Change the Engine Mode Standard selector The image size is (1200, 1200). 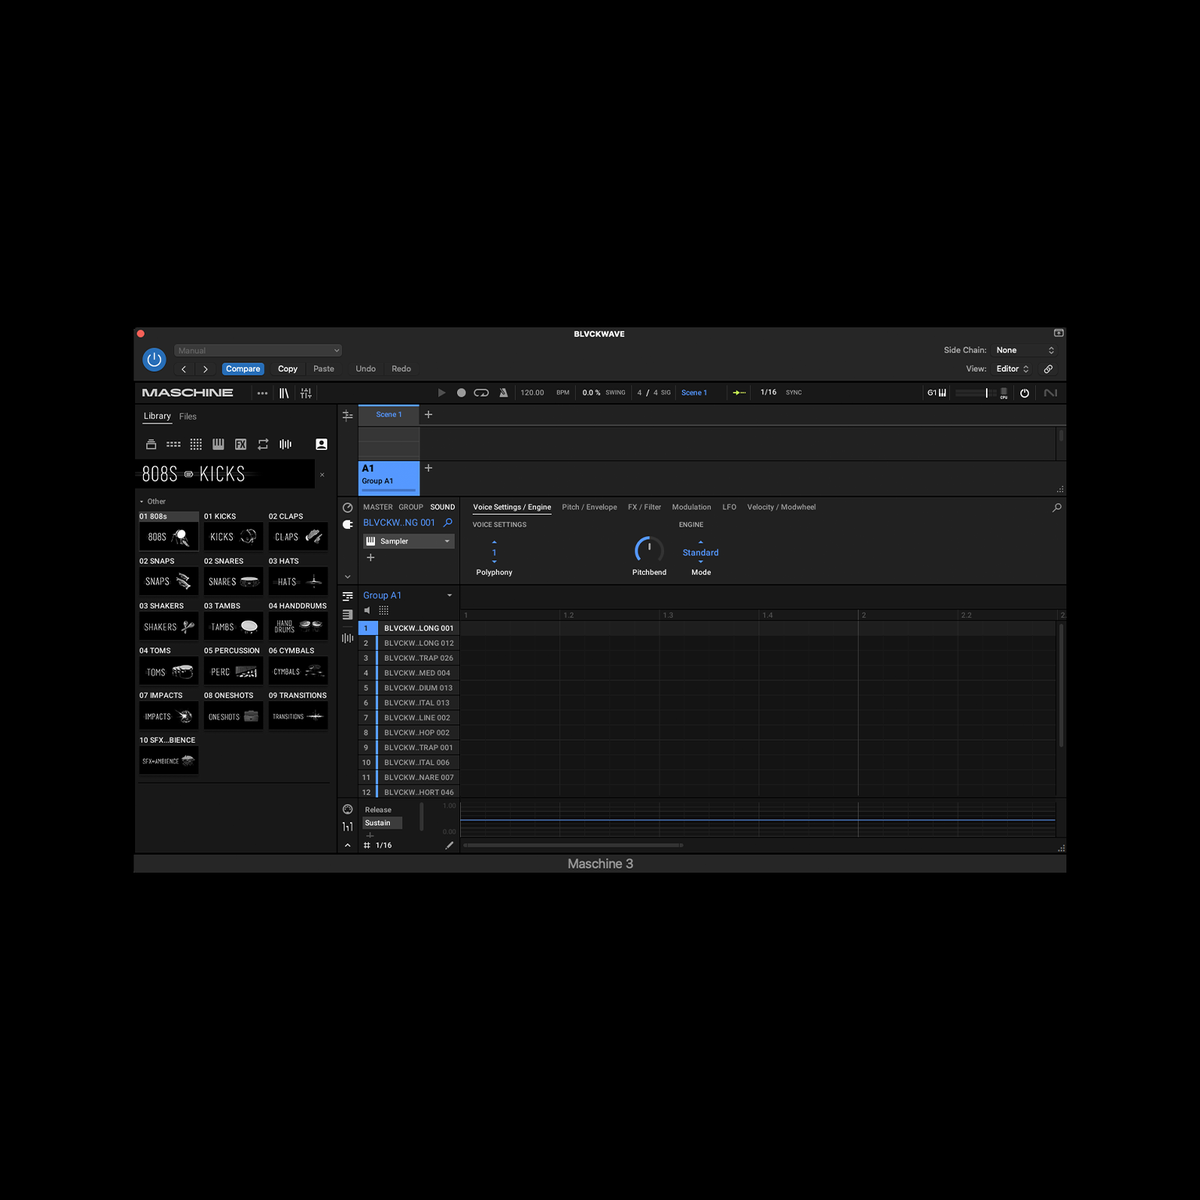point(700,553)
